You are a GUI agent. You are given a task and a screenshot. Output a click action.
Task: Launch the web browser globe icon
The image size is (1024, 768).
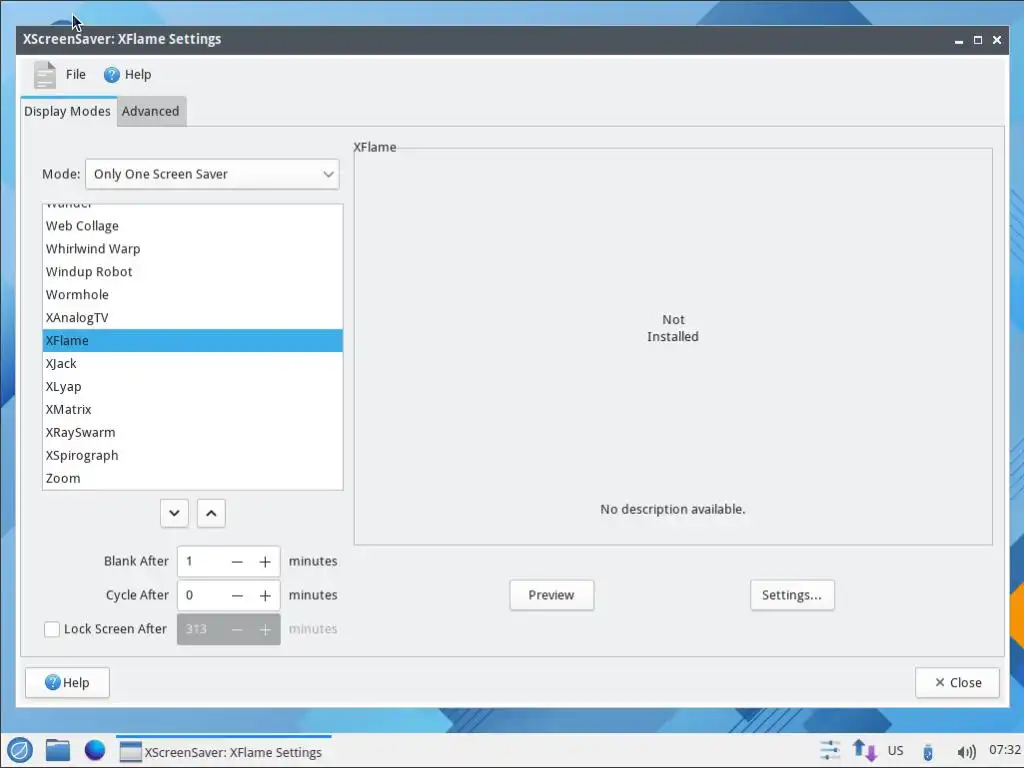95,750
